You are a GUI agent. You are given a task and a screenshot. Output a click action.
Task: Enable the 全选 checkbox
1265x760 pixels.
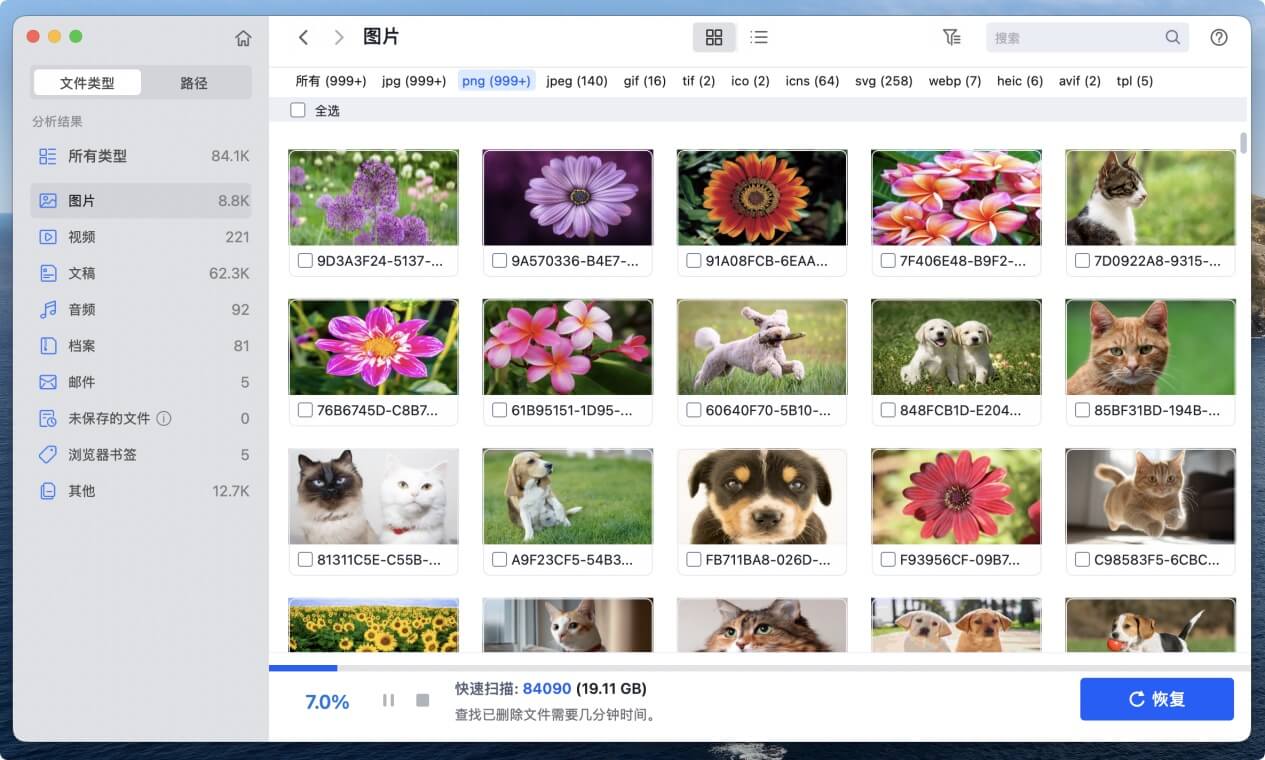click(x=297, y=110)
